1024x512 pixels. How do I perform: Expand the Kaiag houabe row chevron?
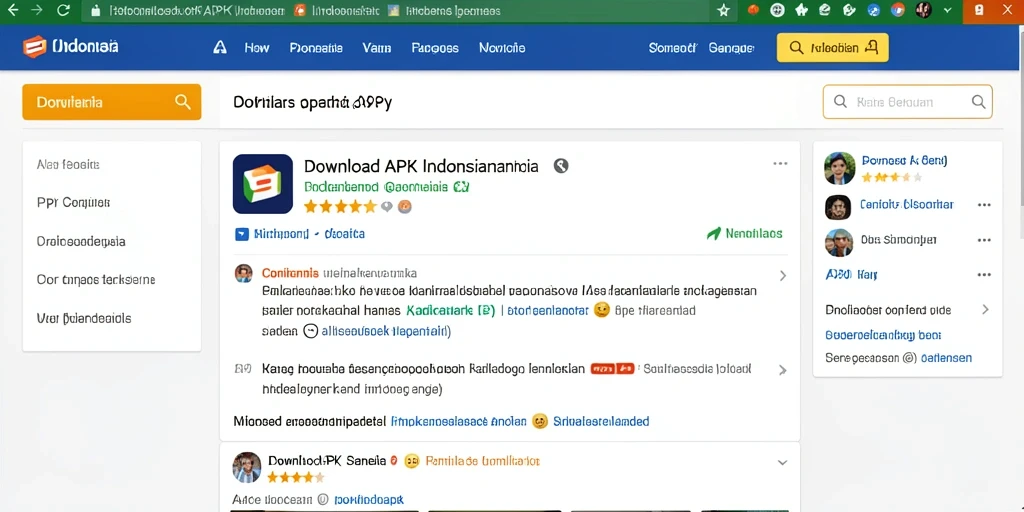click(x=783, y=370)
